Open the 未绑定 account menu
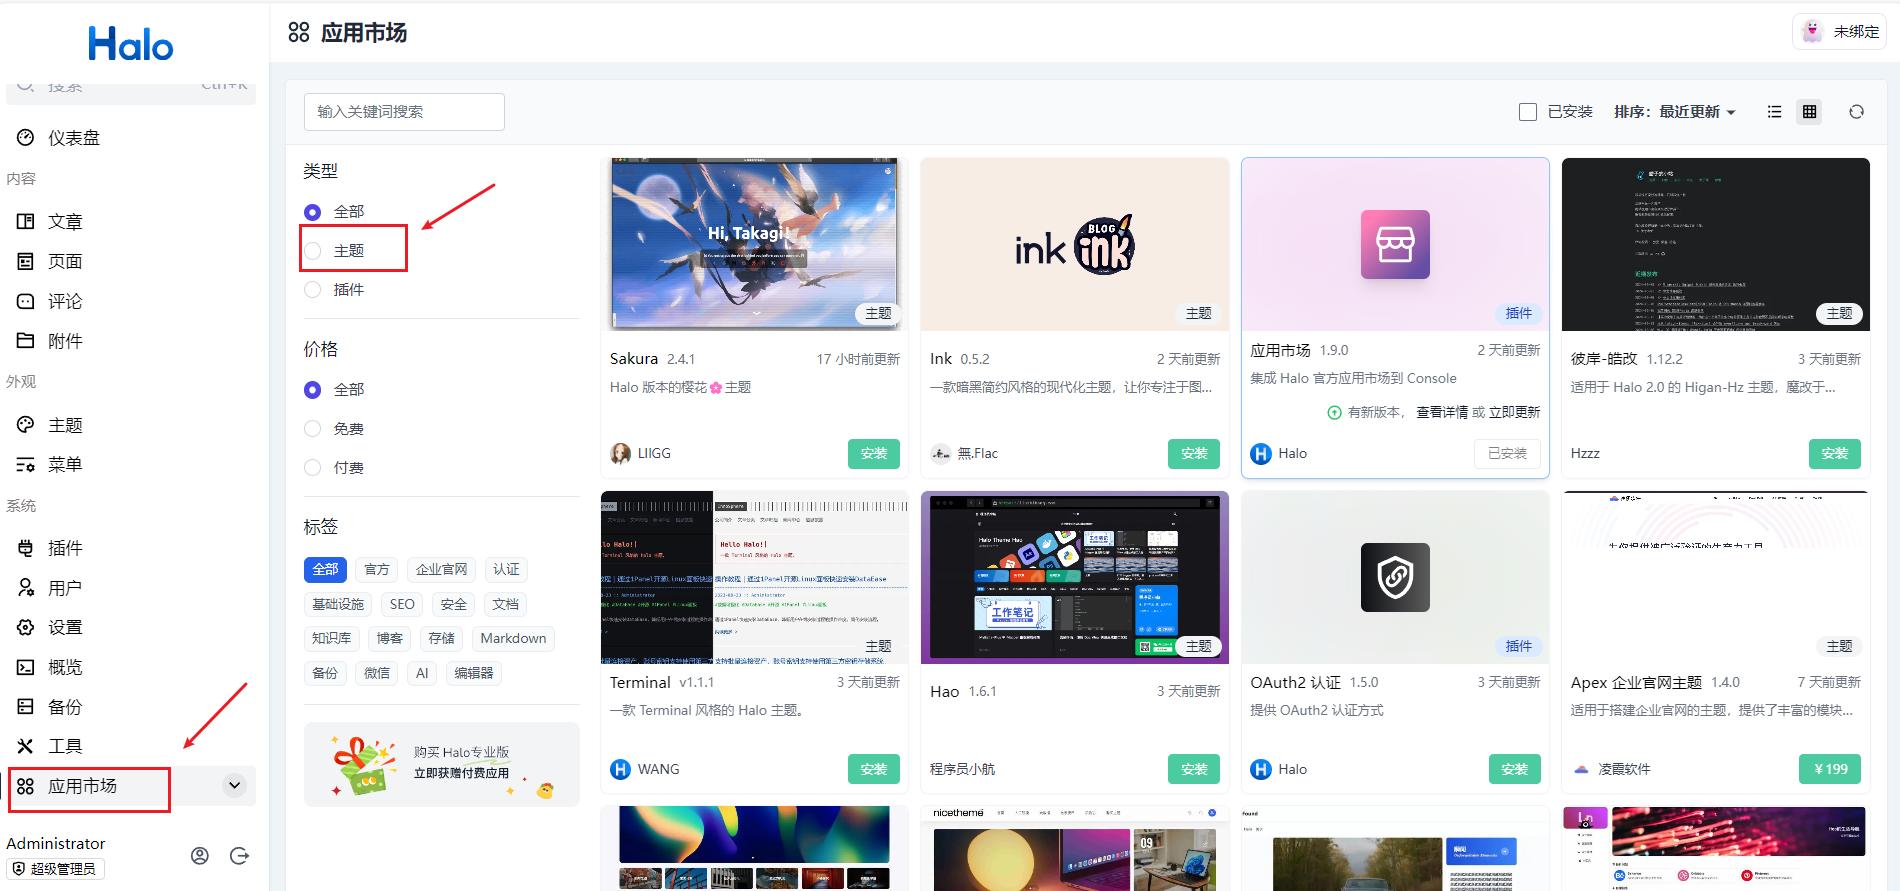Viewport: 1900px width, 891px height. [x=1839, y=32]
